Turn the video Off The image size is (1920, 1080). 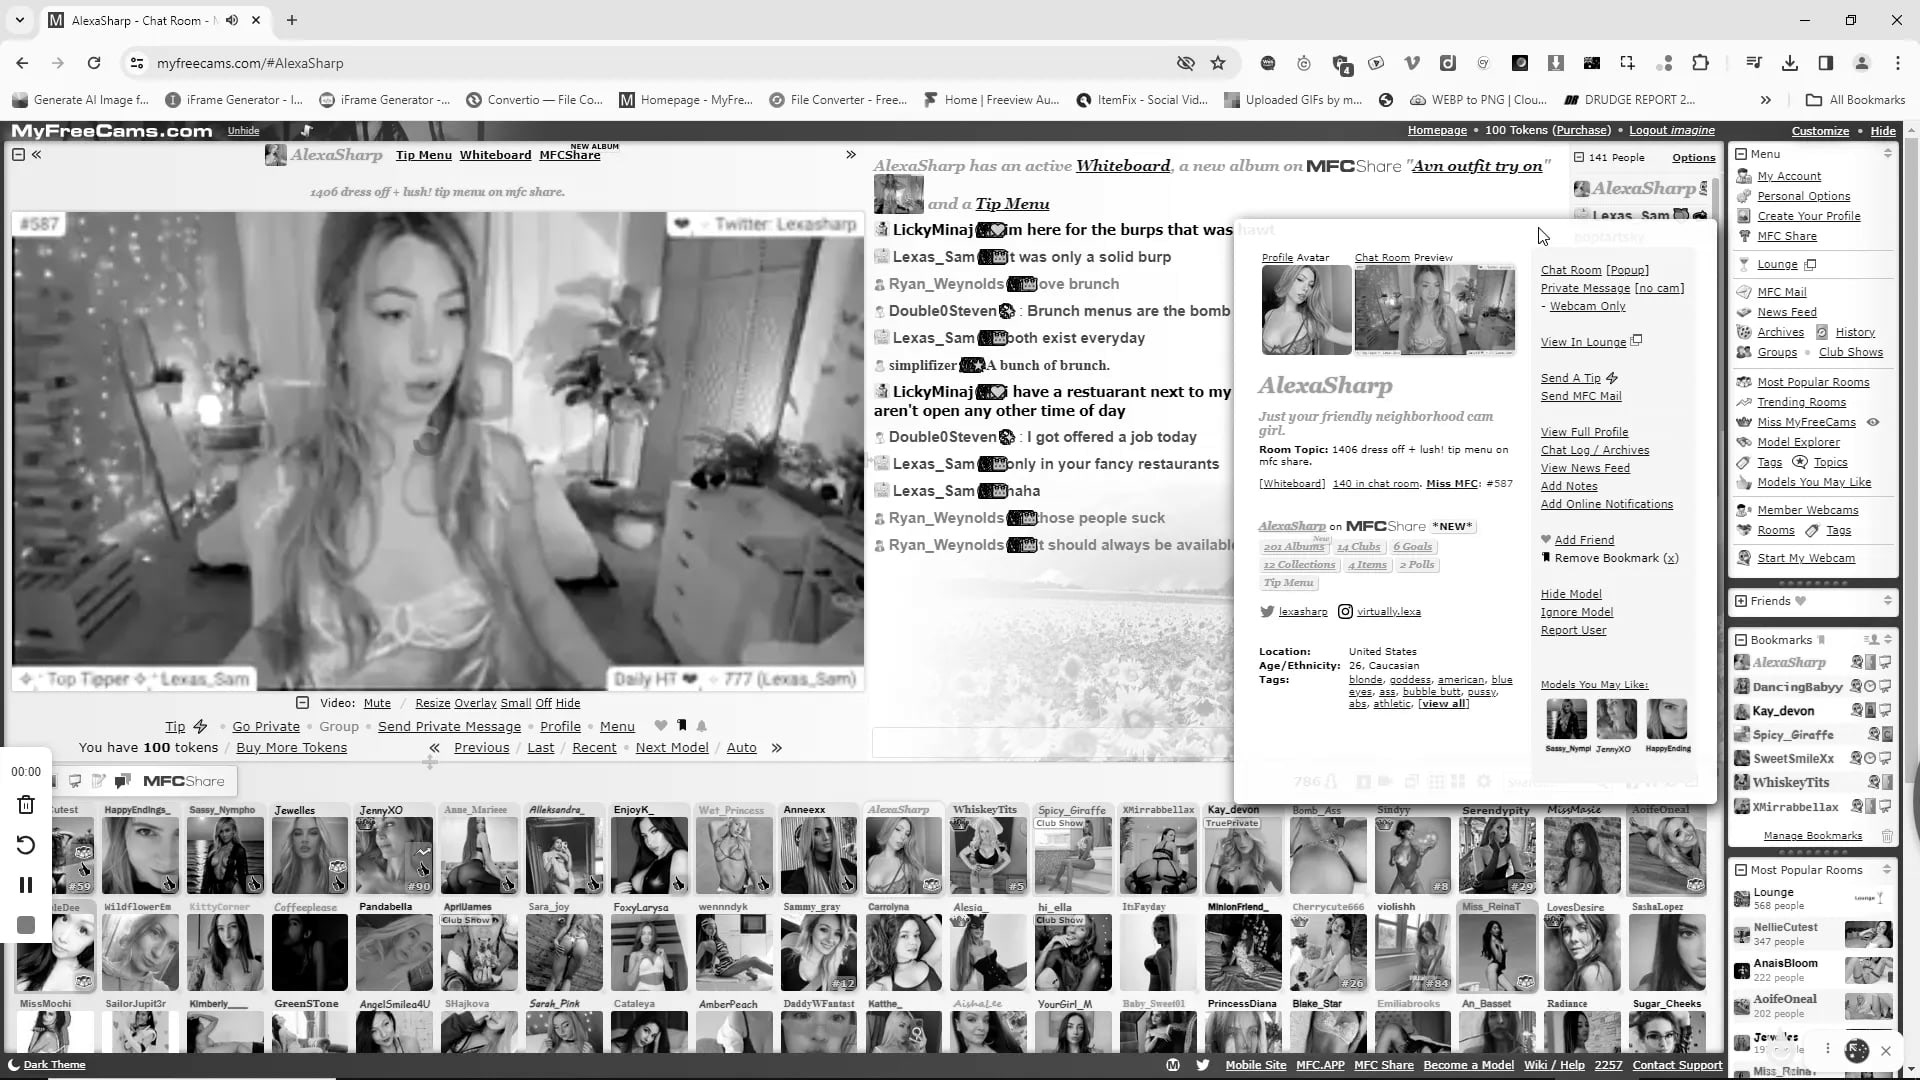(543, 703)
